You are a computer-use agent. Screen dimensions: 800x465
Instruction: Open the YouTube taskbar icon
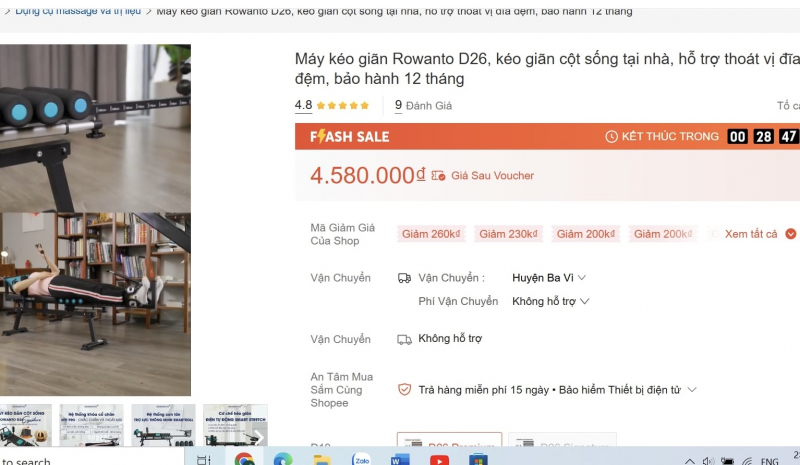(x=439, y=460)
